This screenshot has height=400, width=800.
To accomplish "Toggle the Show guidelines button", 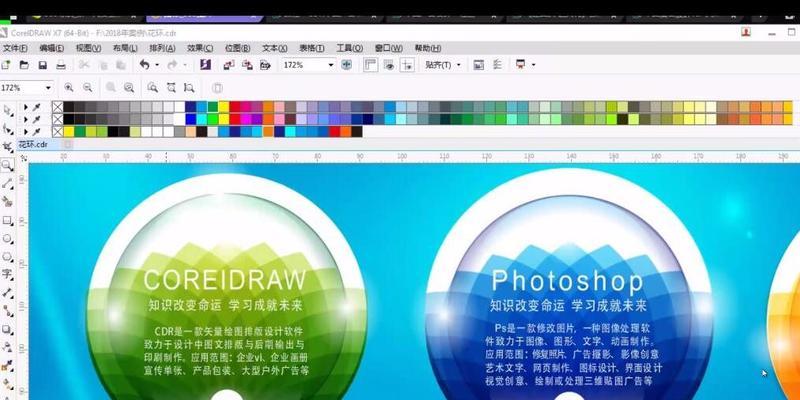I will click(407, 65).
